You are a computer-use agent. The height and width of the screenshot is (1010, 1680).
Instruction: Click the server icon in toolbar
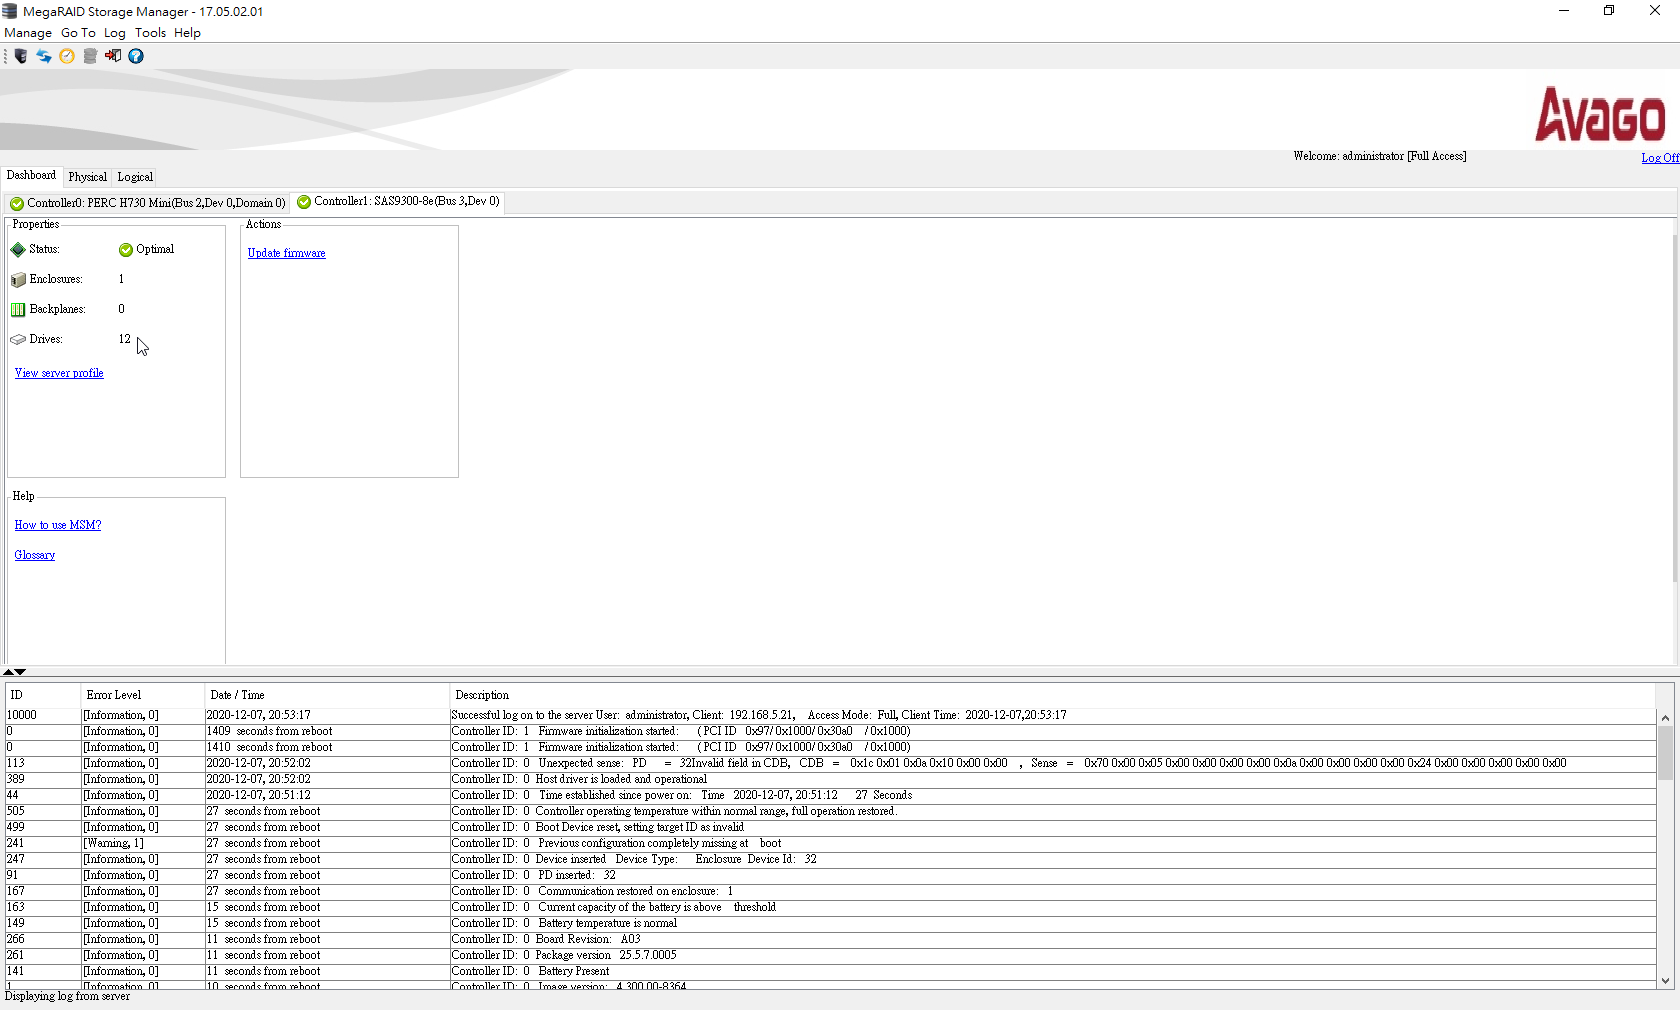point(21,56)
